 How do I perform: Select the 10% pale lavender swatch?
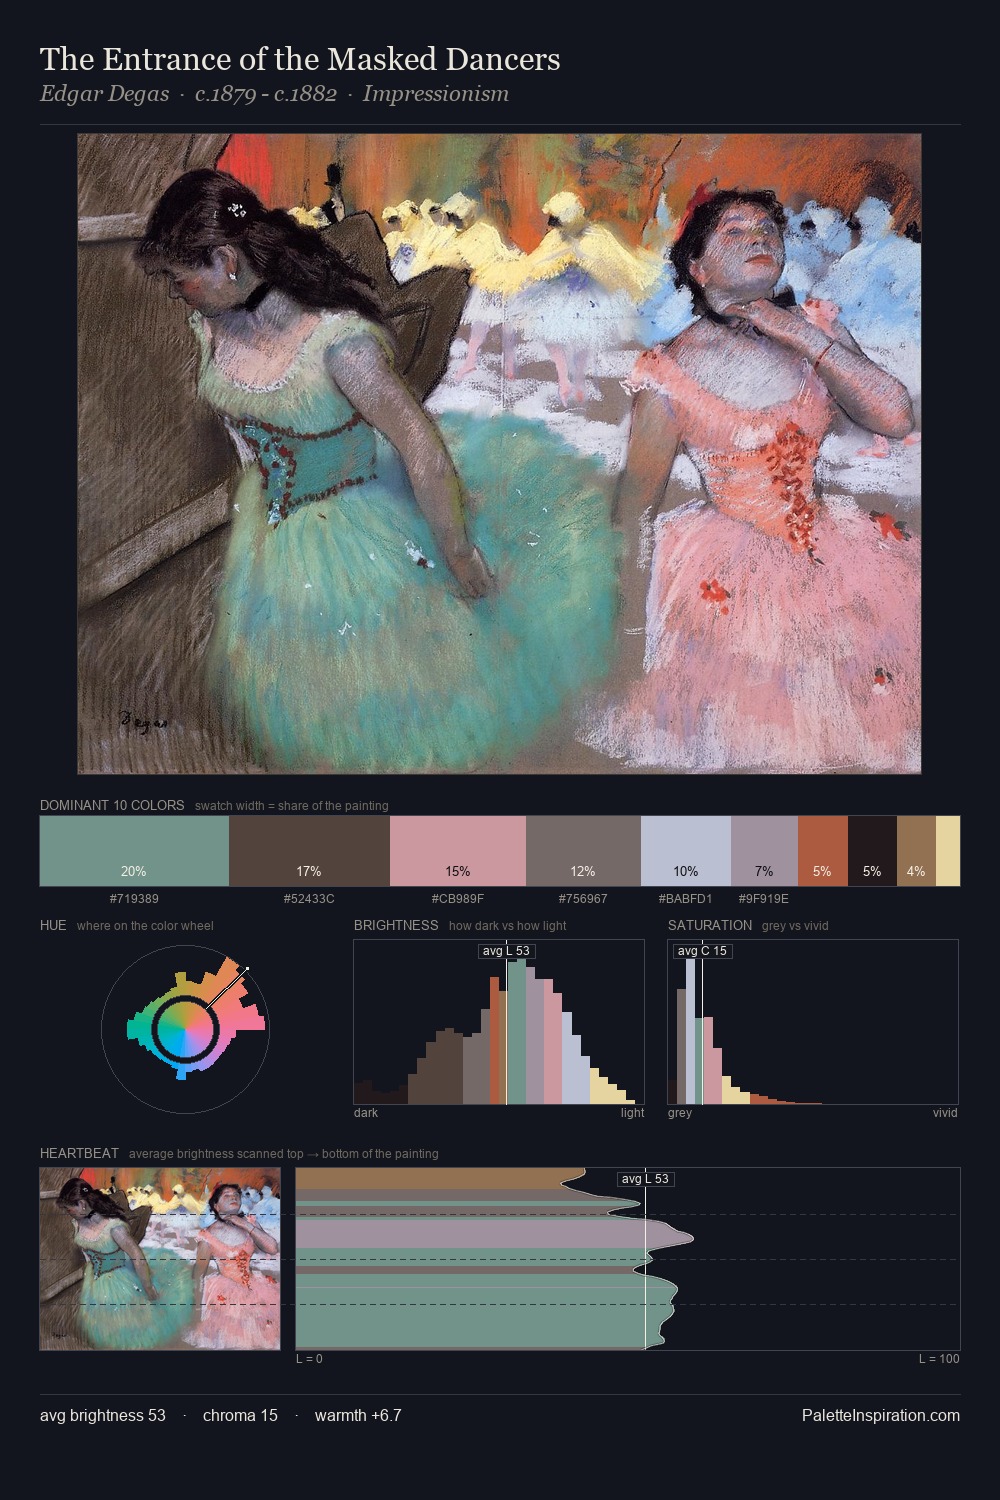[x=686, y=851]
